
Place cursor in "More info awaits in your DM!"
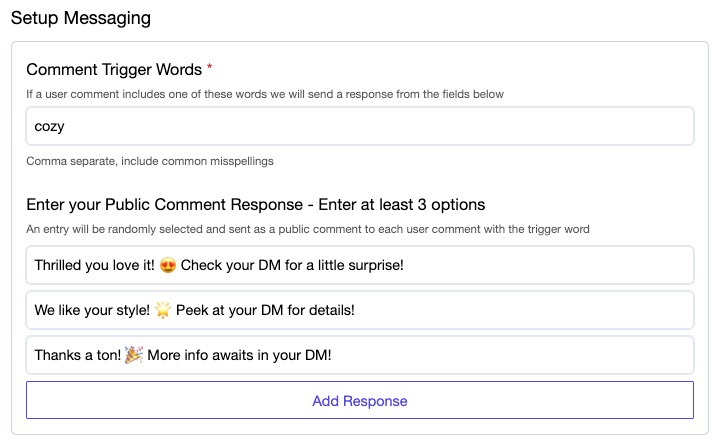238,355
